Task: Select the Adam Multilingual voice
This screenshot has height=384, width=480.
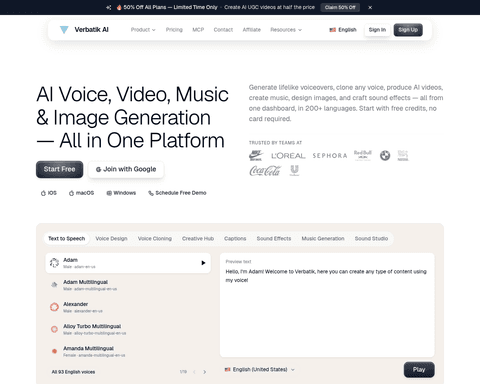Action: [128, 285]
